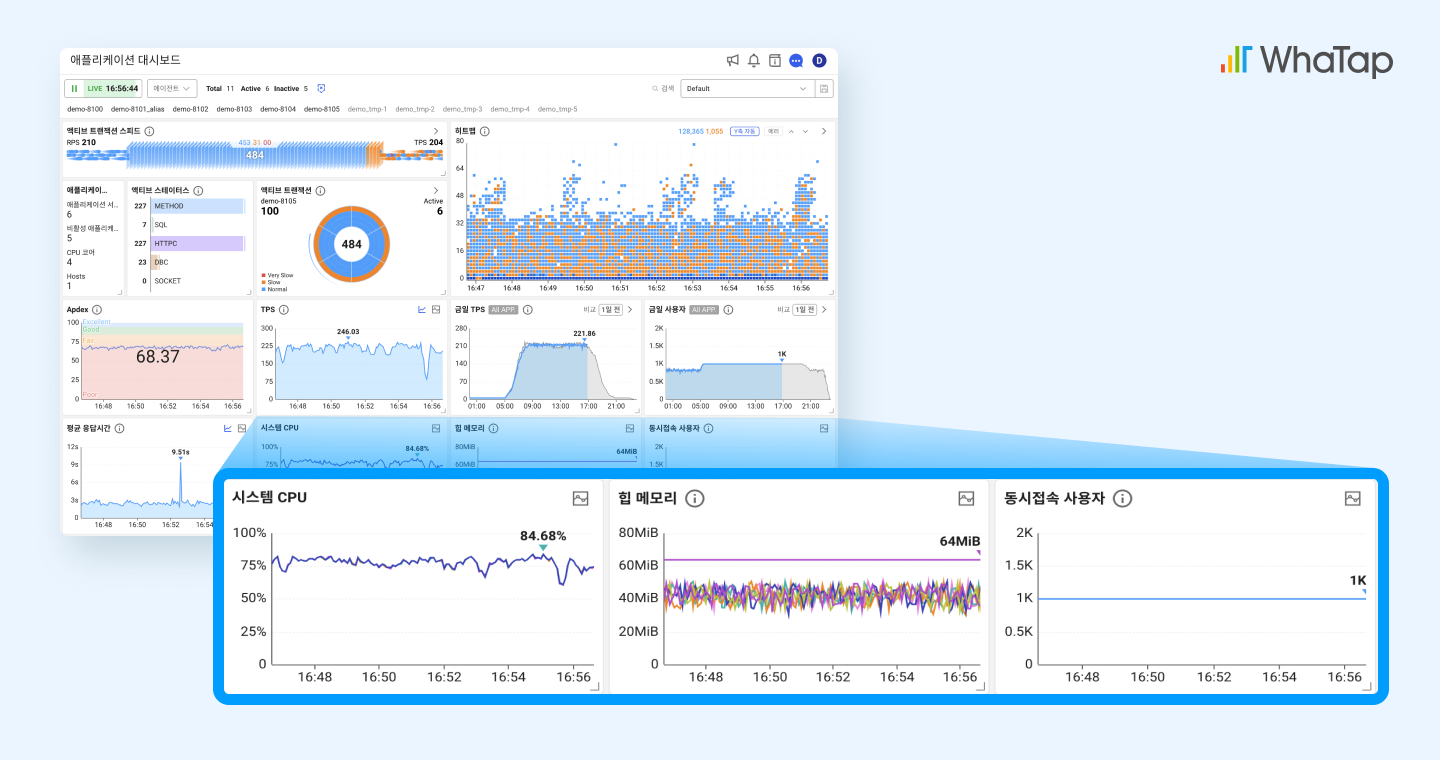1440x760 pixels.
Task: Click the megaphone announcements icon
Action: pos(733,61)
